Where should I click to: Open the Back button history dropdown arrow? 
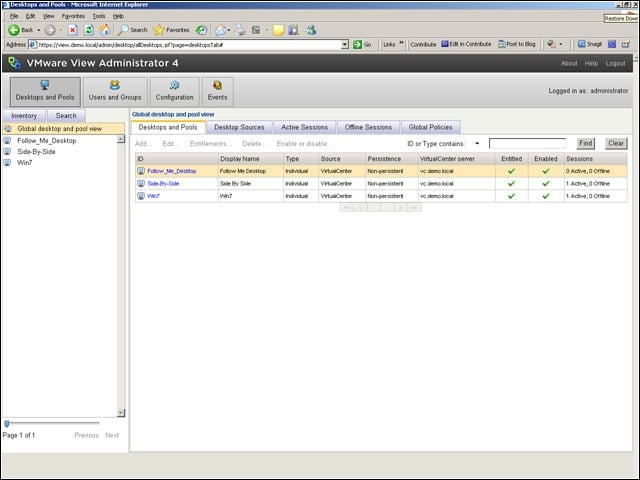coord(39,30)
